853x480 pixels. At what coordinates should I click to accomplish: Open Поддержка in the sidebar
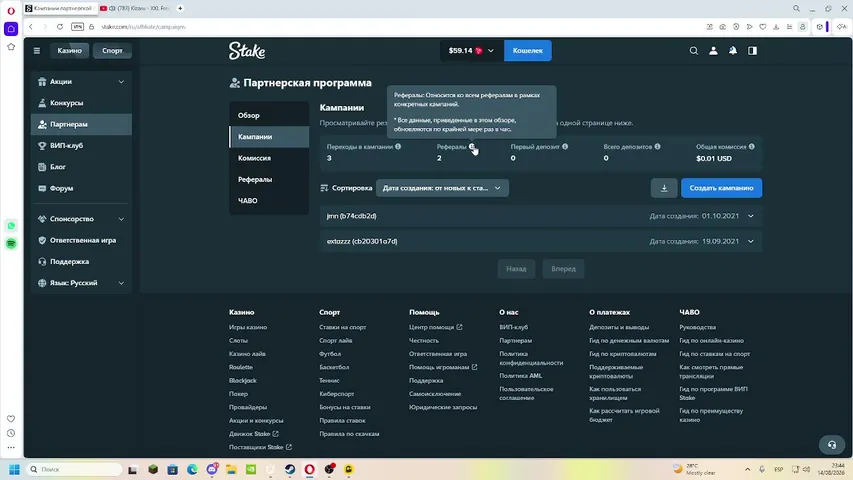[82, 261]
